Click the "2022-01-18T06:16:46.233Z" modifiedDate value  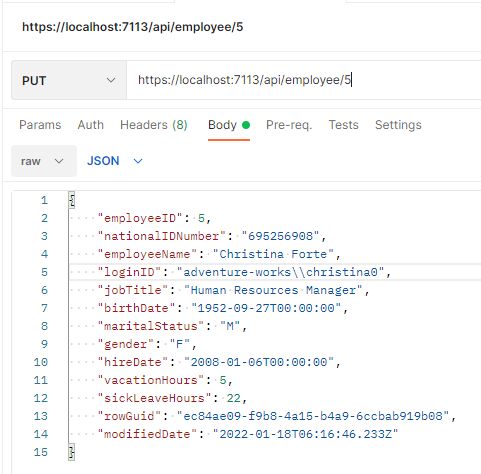(306, 434)
